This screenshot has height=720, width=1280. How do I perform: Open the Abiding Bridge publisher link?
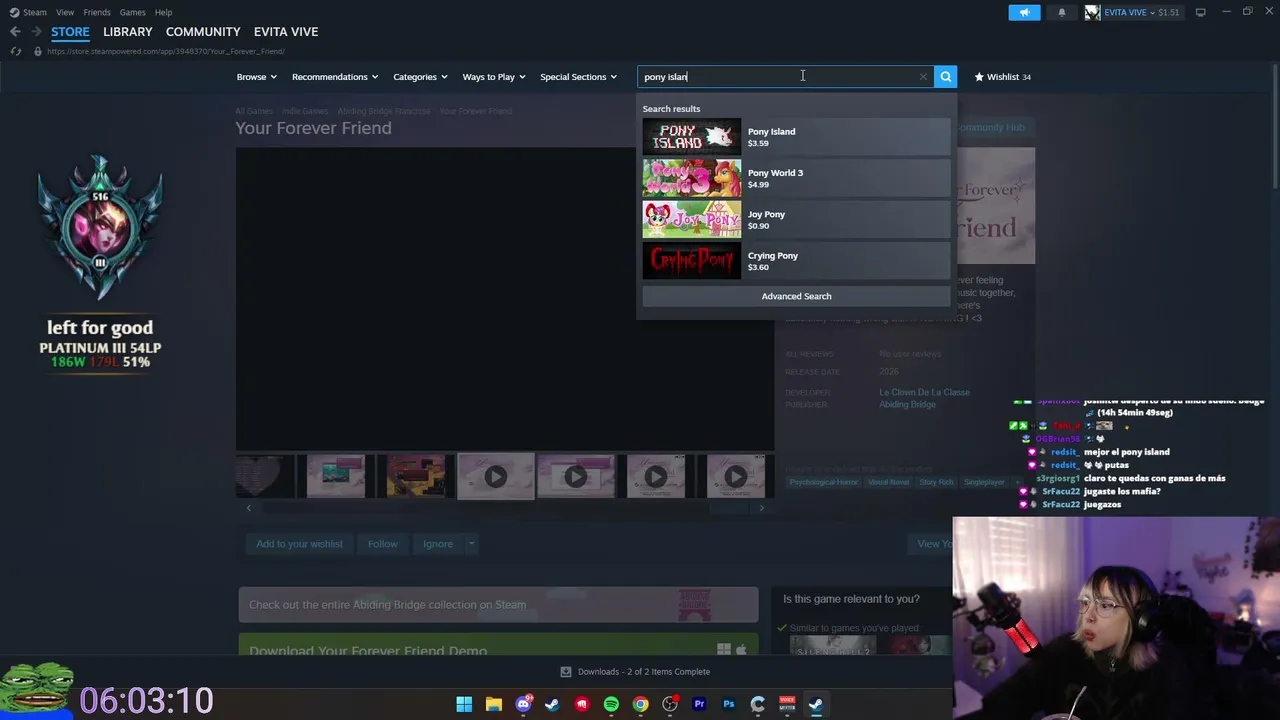click(x=907, y=404)
